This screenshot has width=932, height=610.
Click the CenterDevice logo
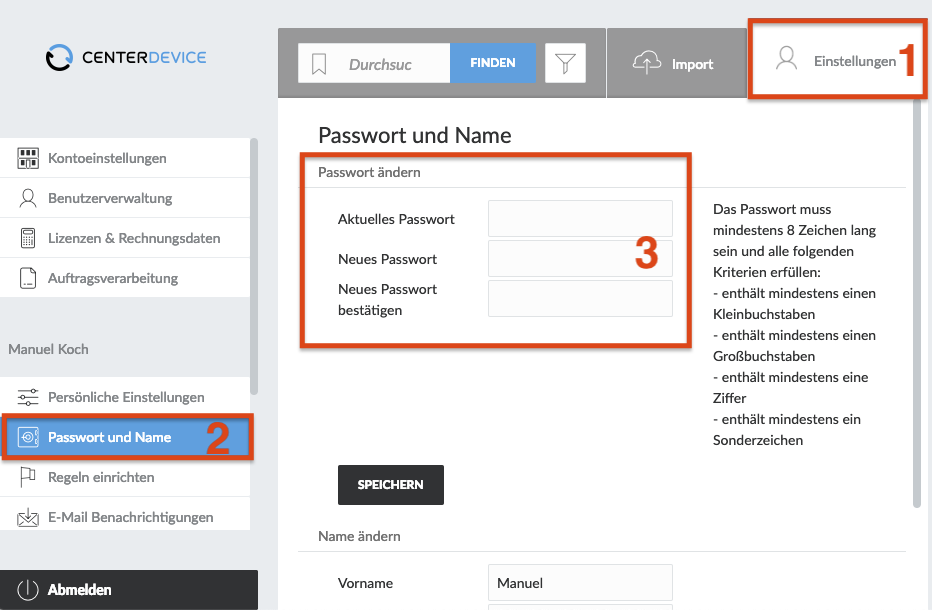(x=125, y=58)
